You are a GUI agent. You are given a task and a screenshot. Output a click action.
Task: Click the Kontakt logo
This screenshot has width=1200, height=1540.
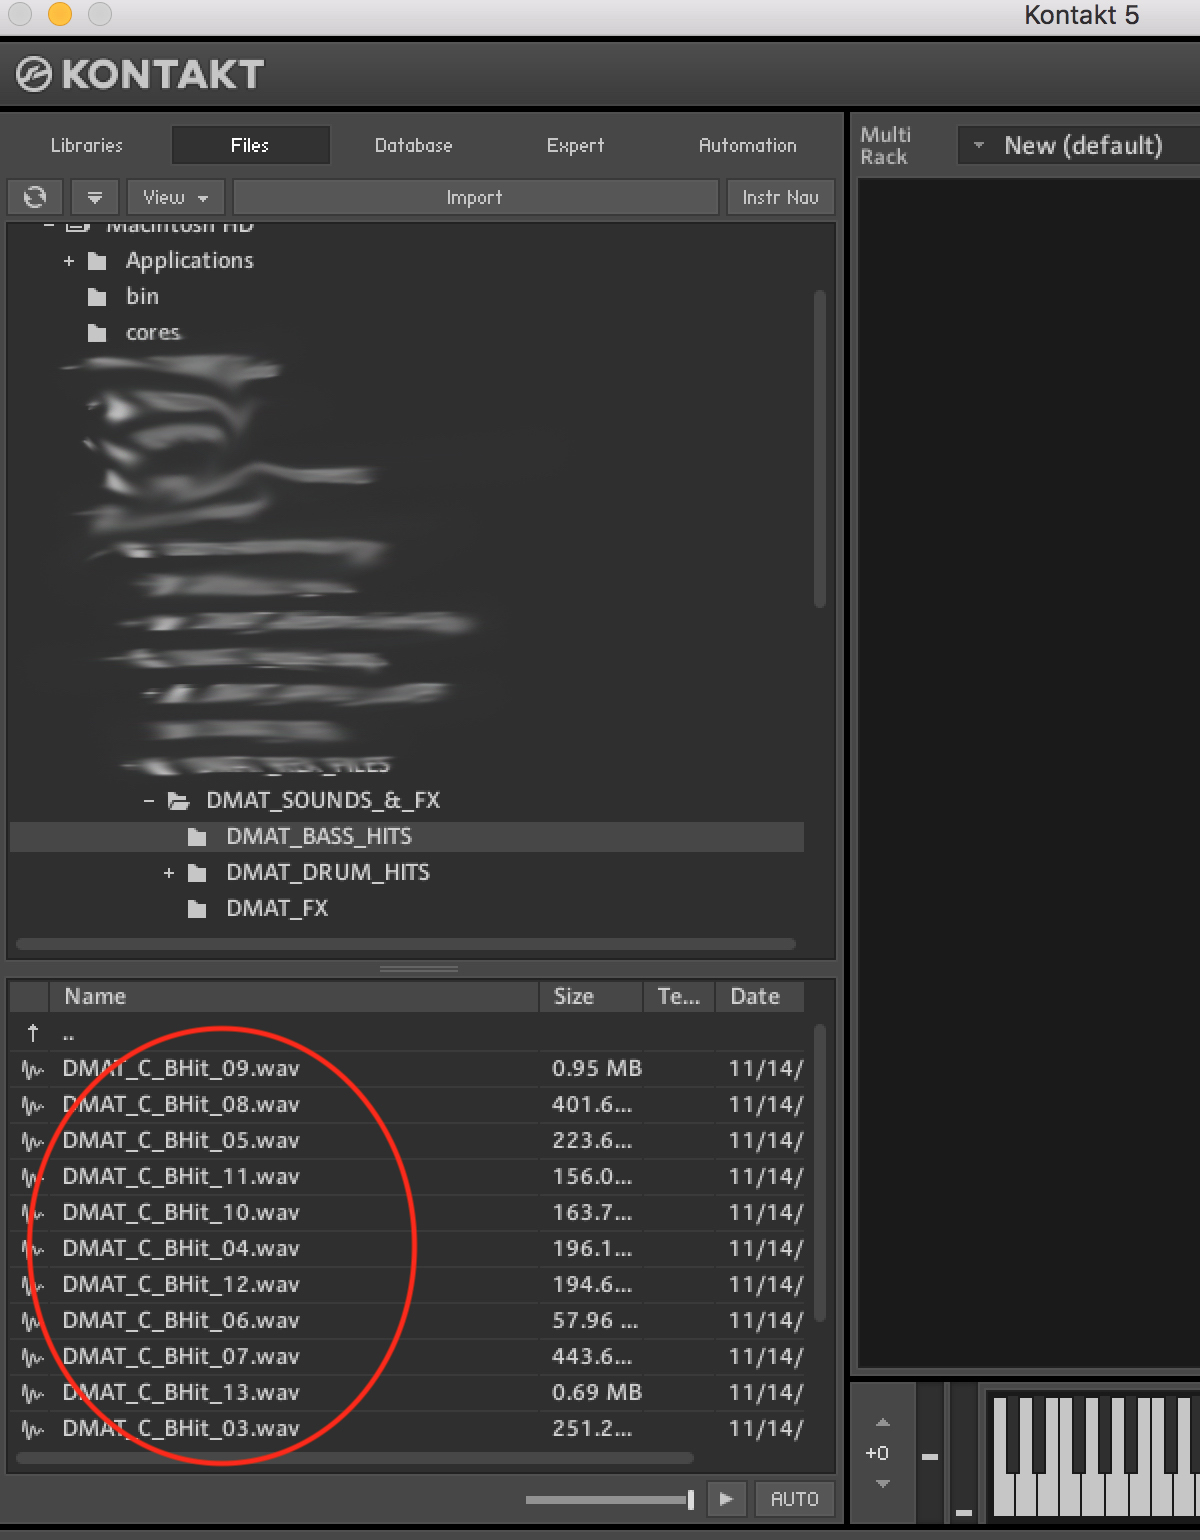tap(140, 74)
